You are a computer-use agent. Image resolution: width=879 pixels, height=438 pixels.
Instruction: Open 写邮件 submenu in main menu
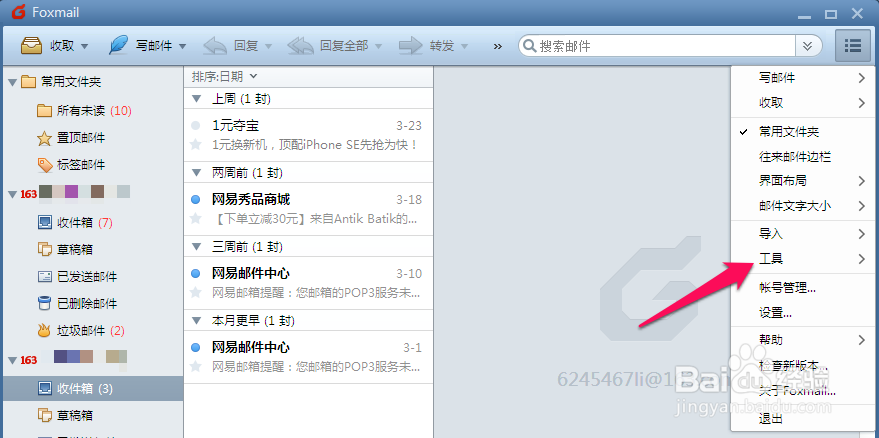(805, 78)
